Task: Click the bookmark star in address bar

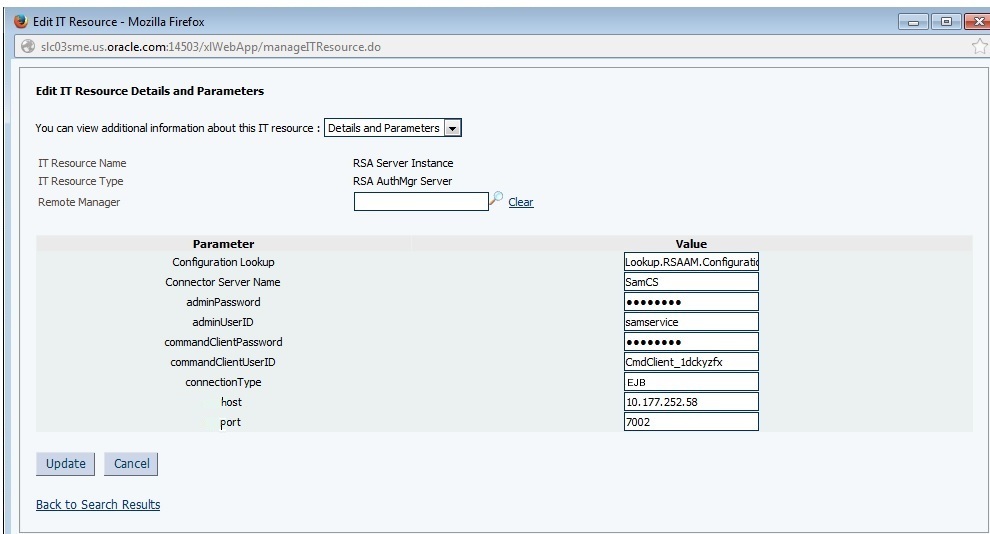Action: [x=979, y=46]
